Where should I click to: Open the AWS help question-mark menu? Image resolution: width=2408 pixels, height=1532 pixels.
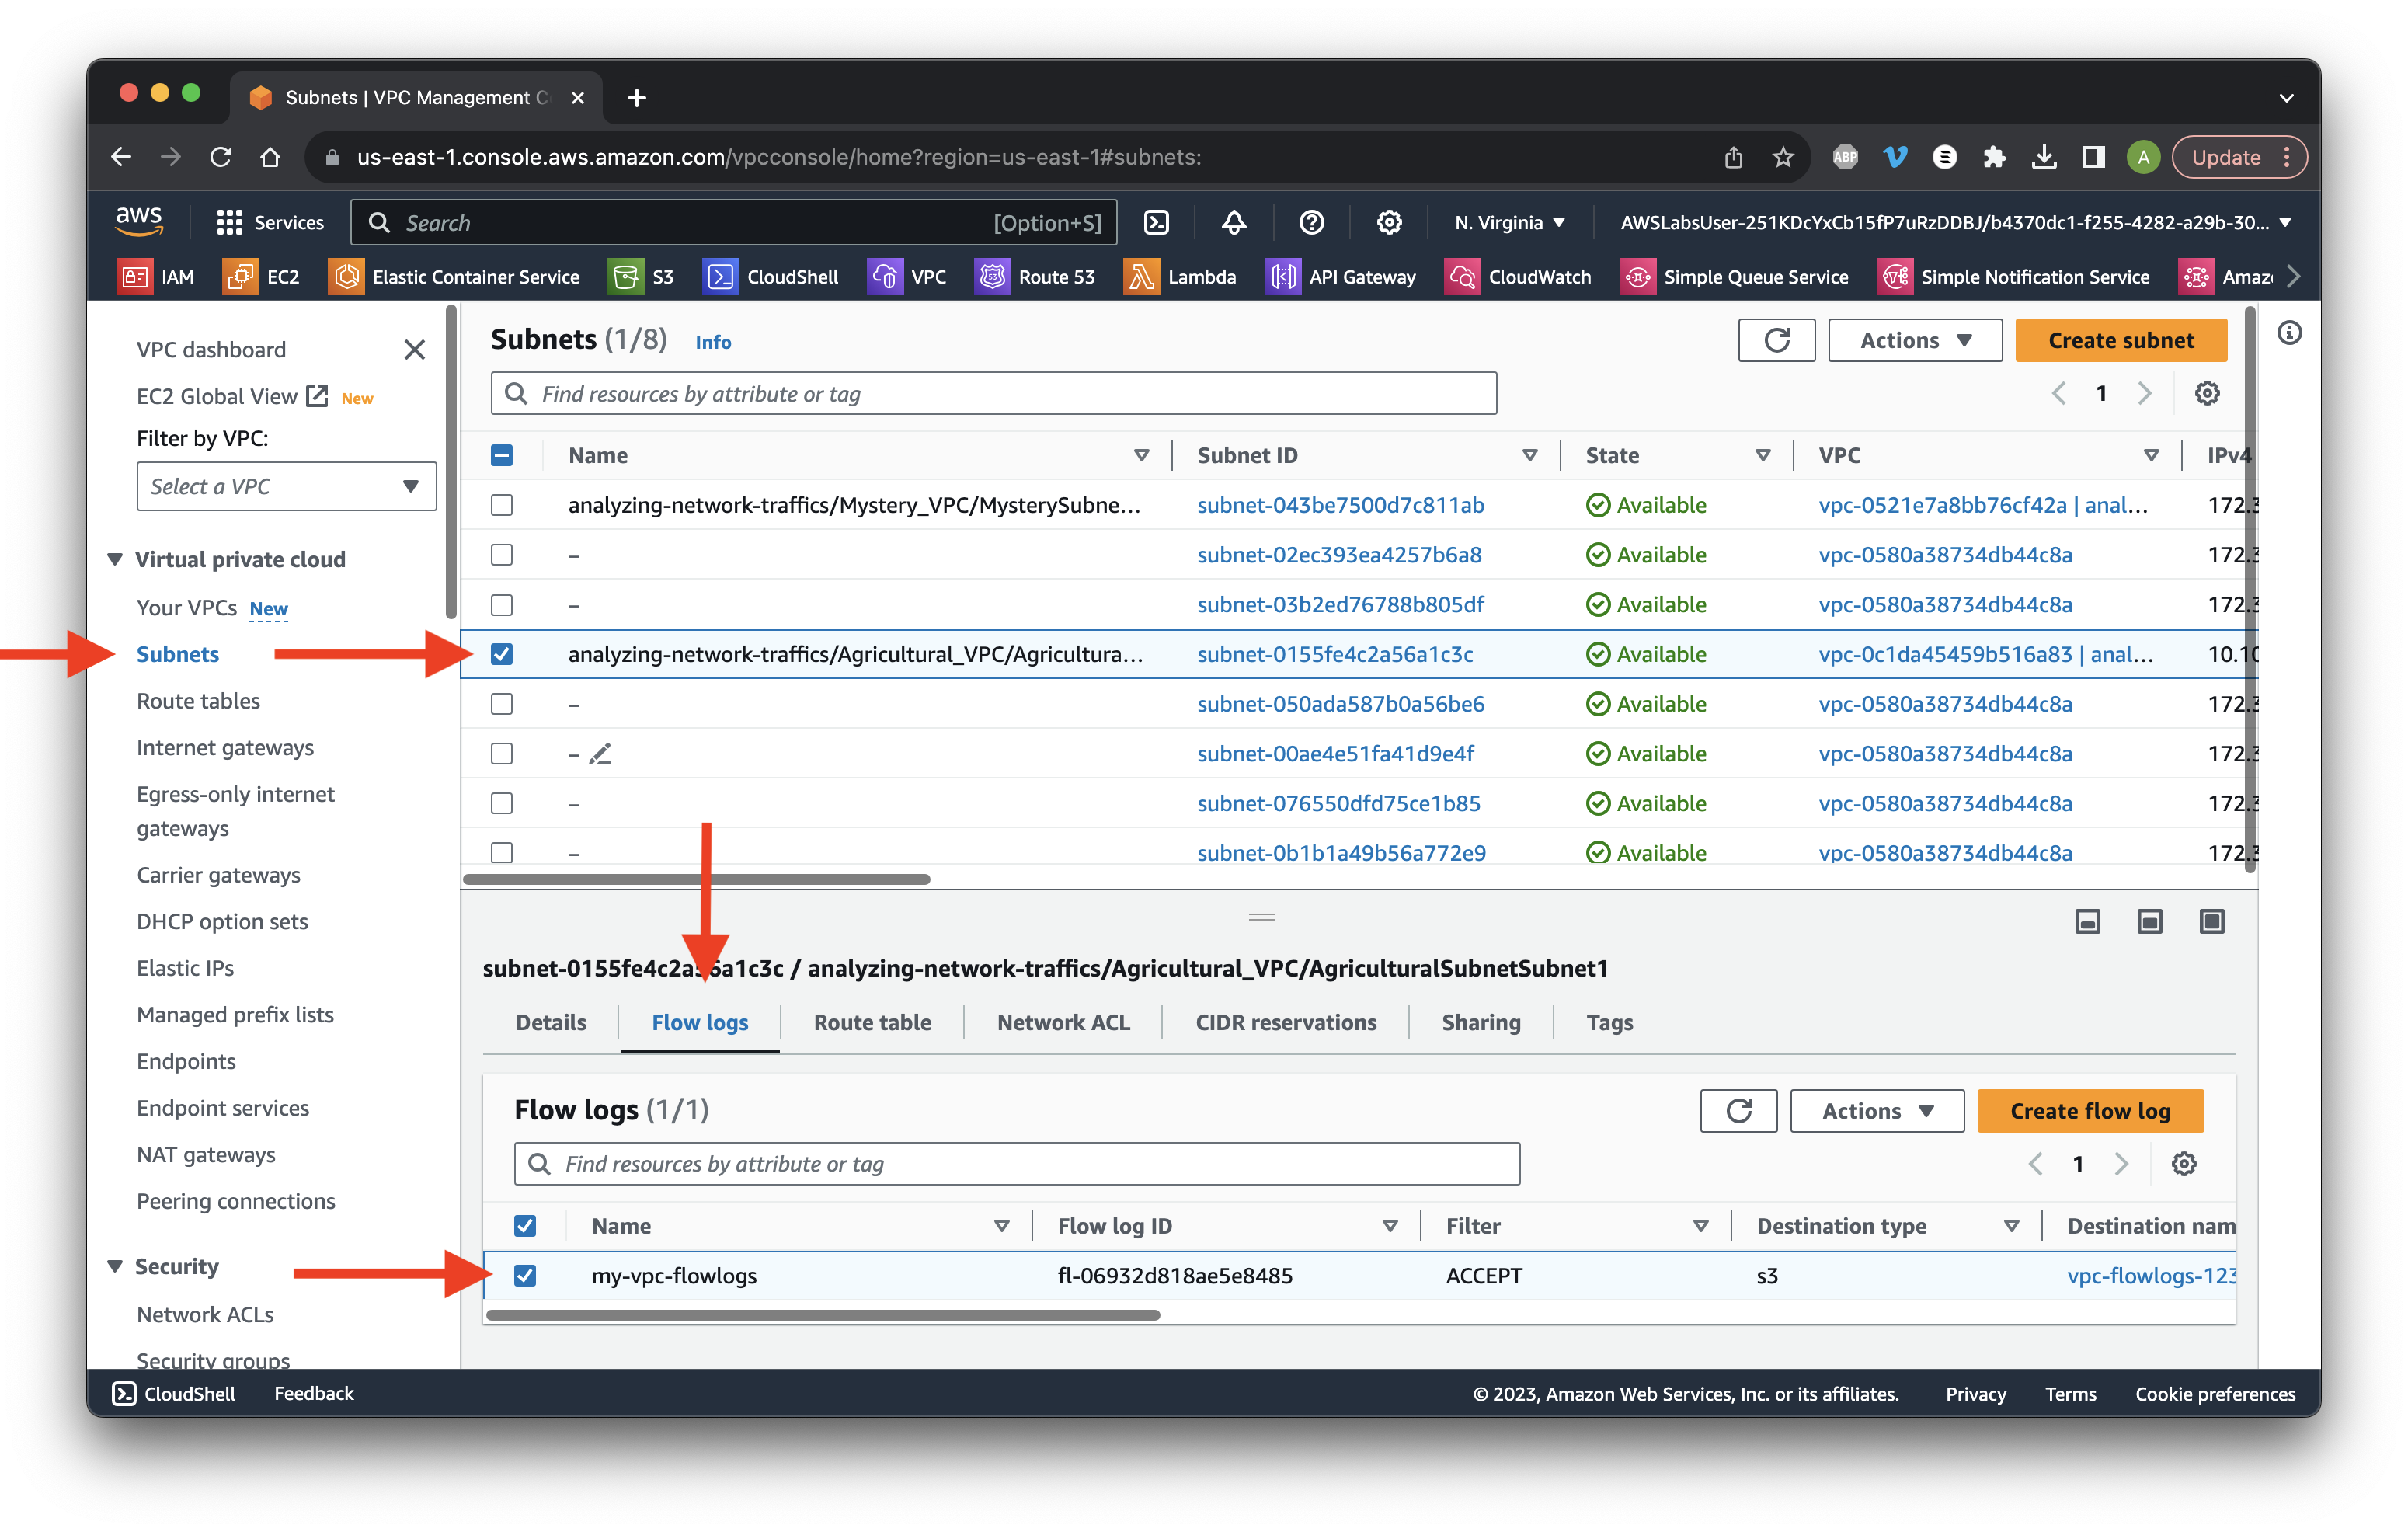point(1311,222)
